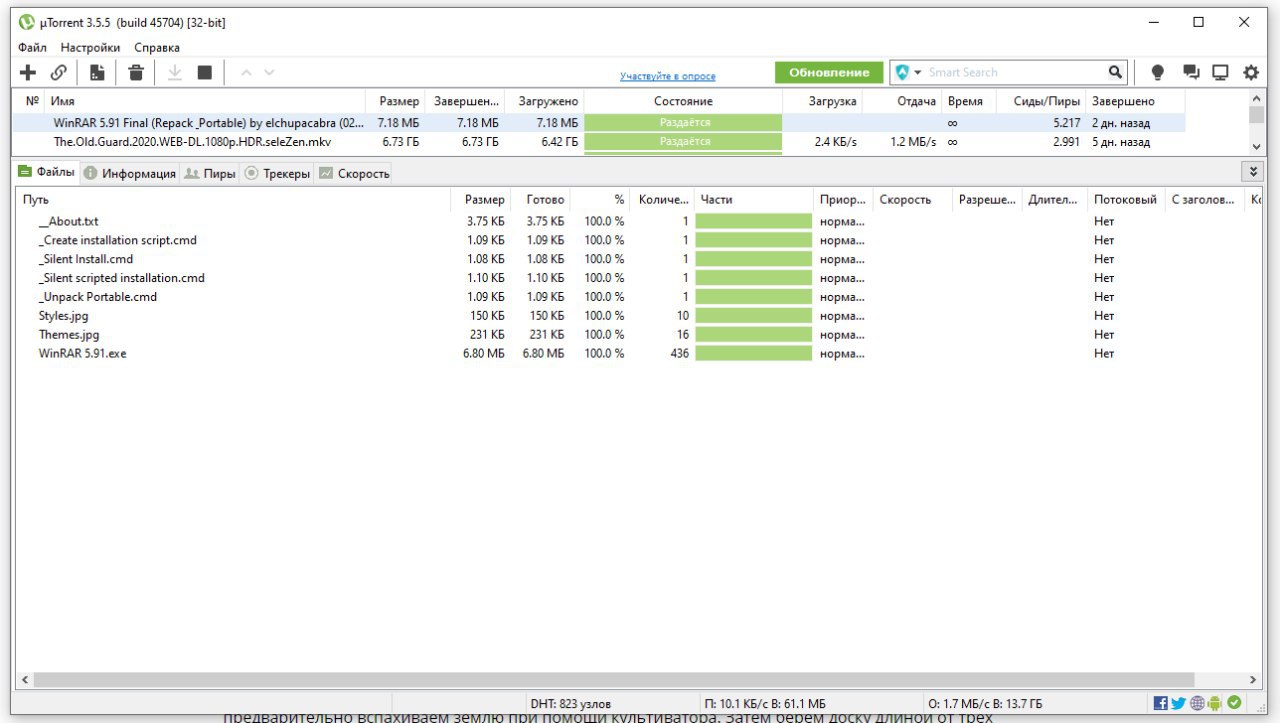Viewport: 1280px width, 723px height.
Task: Open the search provider dropdown arrow
Action: 918,73
